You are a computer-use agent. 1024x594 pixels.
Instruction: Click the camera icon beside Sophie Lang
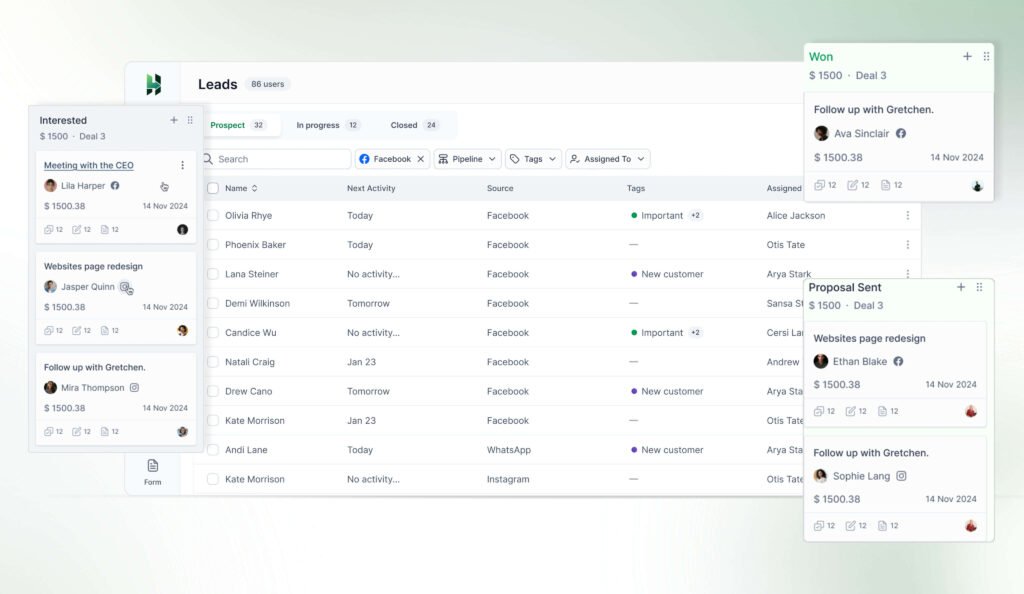(x=901, y=476)
